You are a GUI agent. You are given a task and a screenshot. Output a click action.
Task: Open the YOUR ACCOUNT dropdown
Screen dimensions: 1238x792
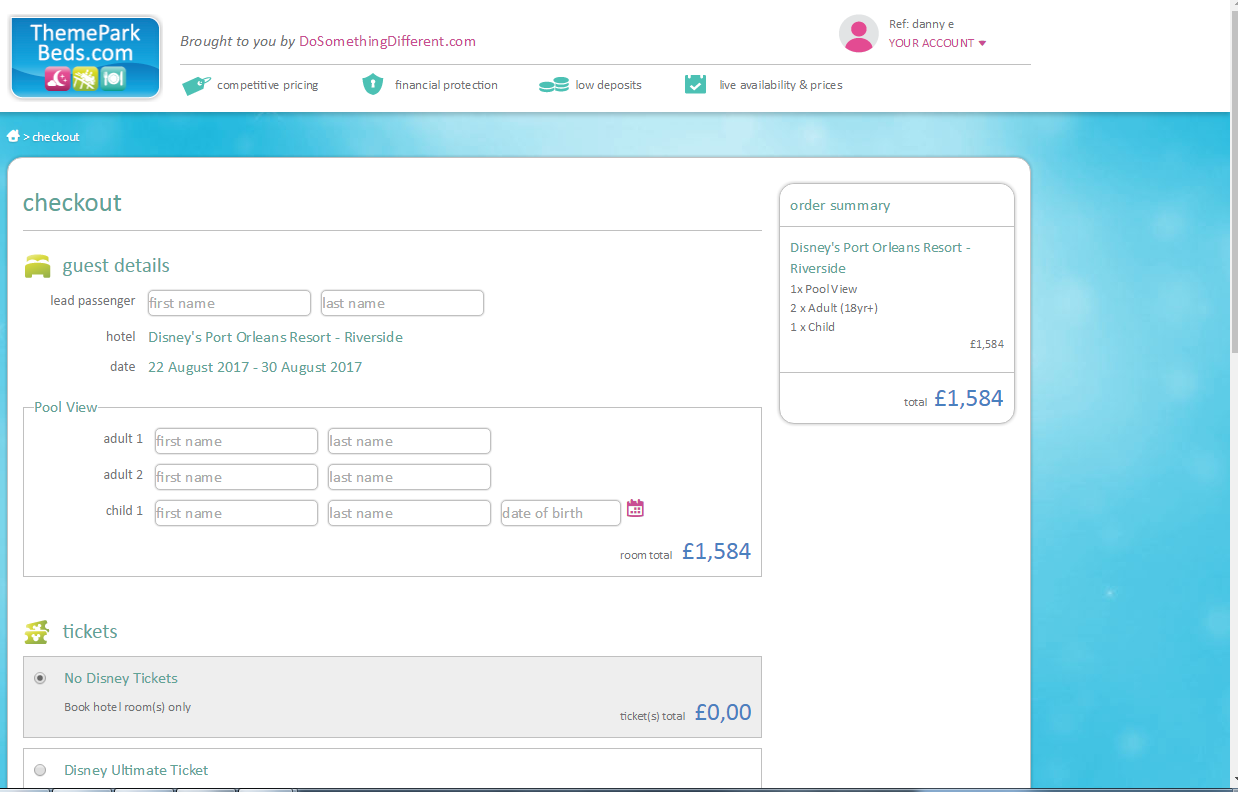coord(937,43)
